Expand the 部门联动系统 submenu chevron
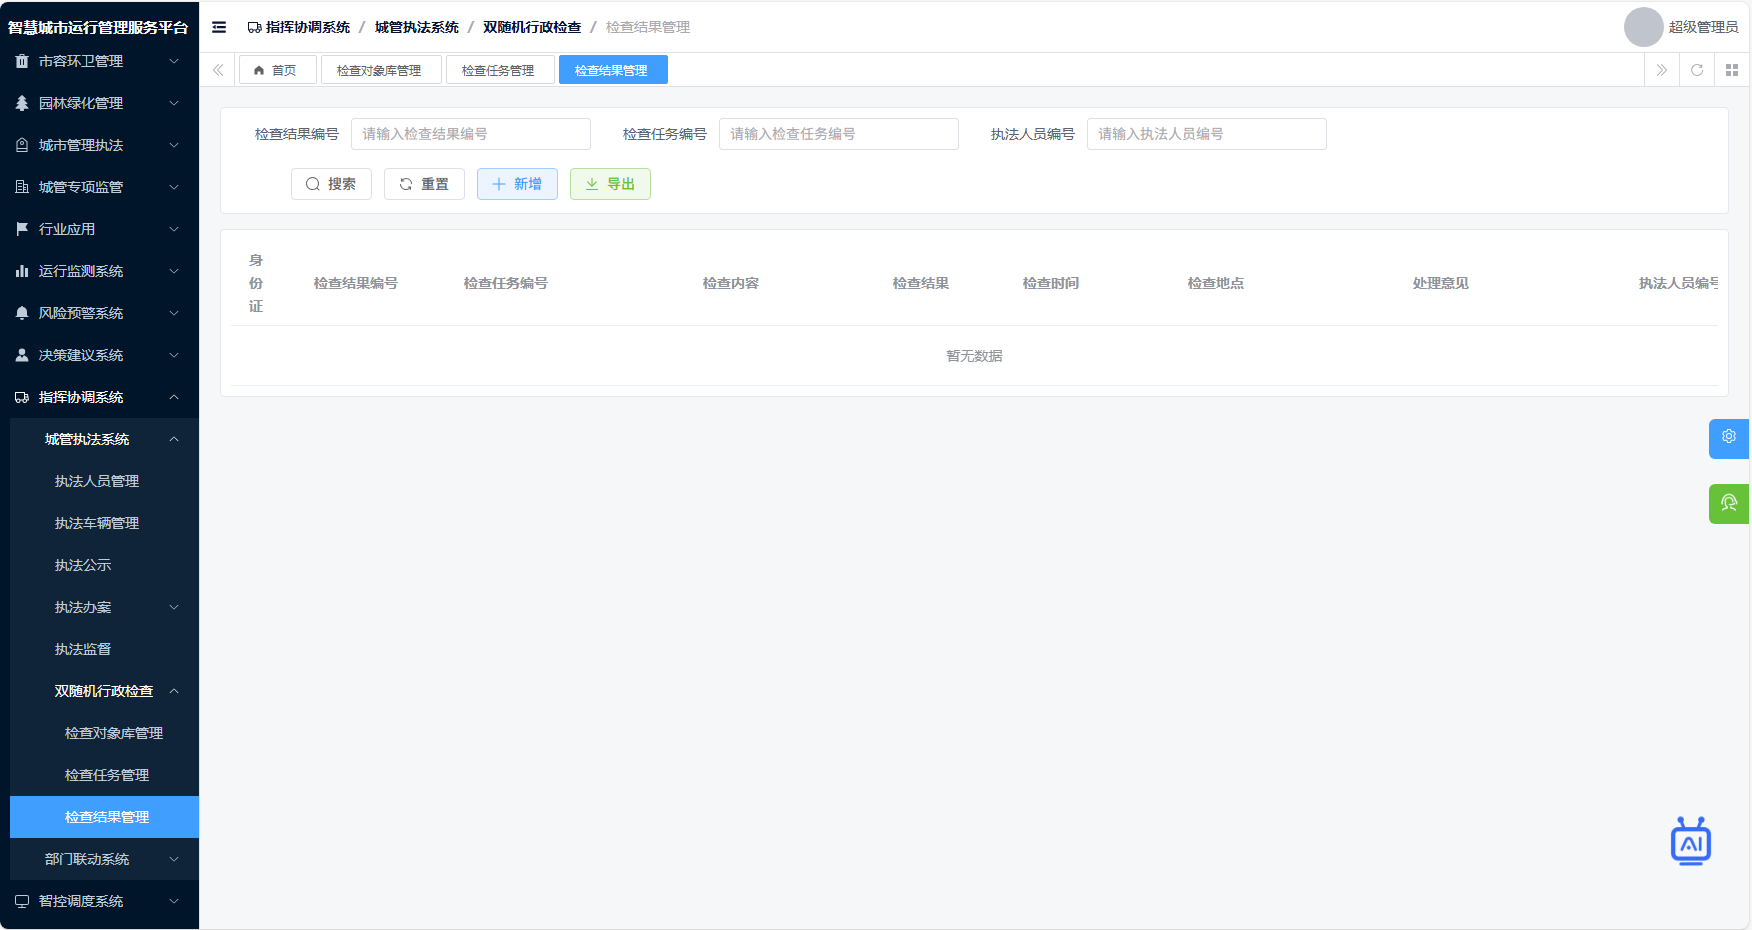Viewport: 1752px width, 930px height. click(x=174, y=859)
